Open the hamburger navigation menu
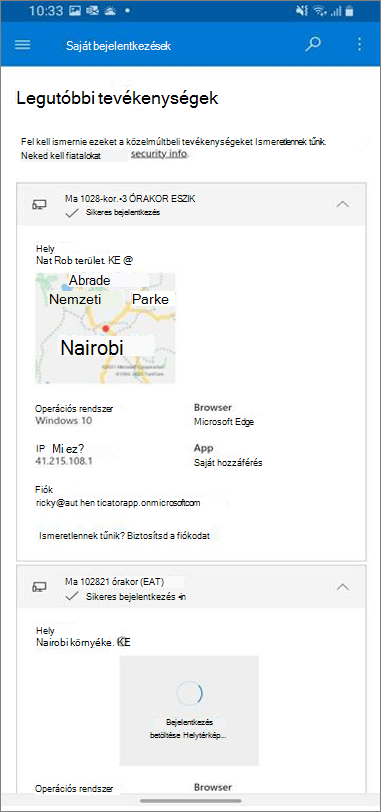381x812 pixels. [22, 45]
